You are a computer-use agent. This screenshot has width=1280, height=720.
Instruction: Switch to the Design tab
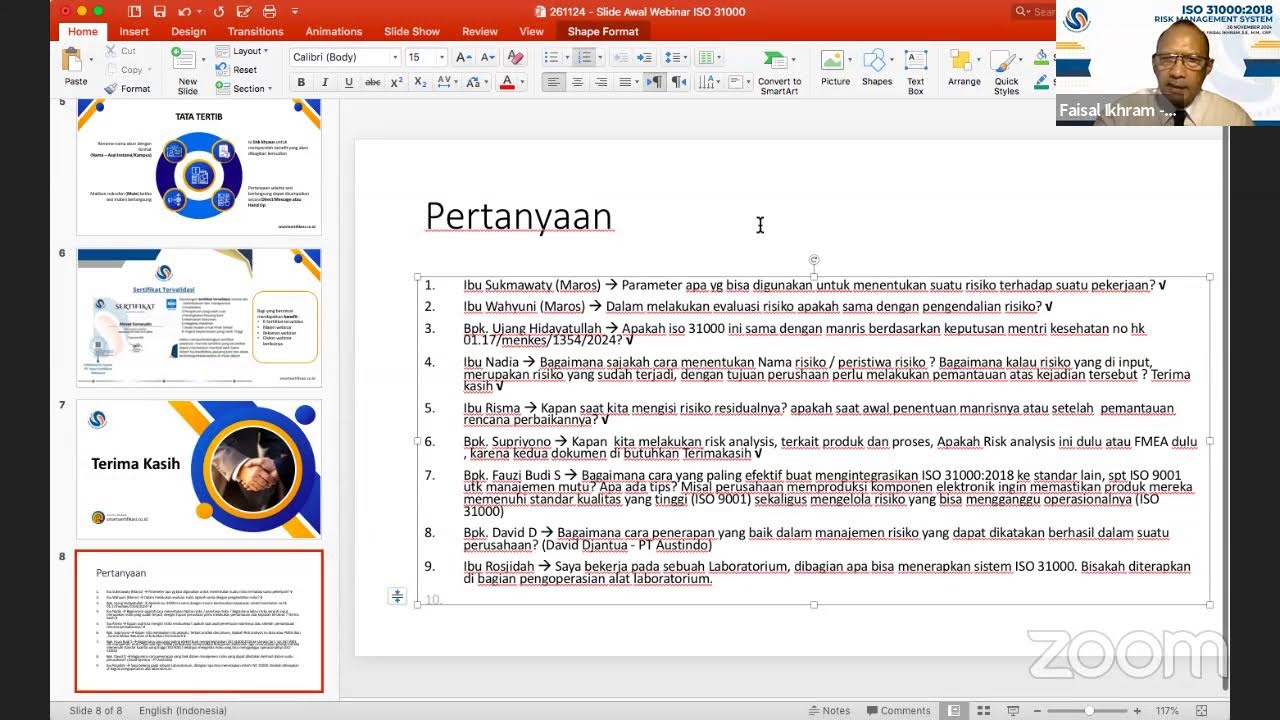[x=188, y=31]
